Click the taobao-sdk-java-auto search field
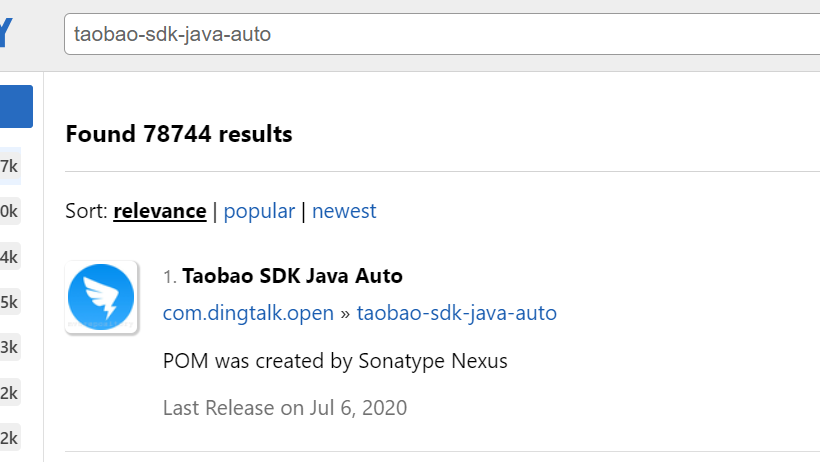The height and width of the screenshot is (462, 820). pyautogui.click(x=442, y=34)
